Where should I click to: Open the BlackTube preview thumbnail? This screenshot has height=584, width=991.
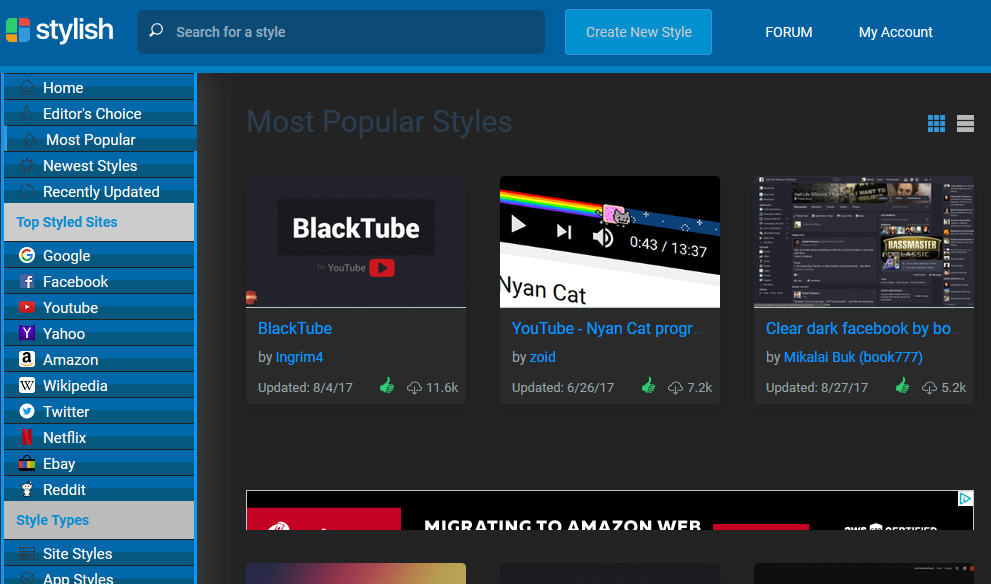pyautogui.click(x=356, y=241)
